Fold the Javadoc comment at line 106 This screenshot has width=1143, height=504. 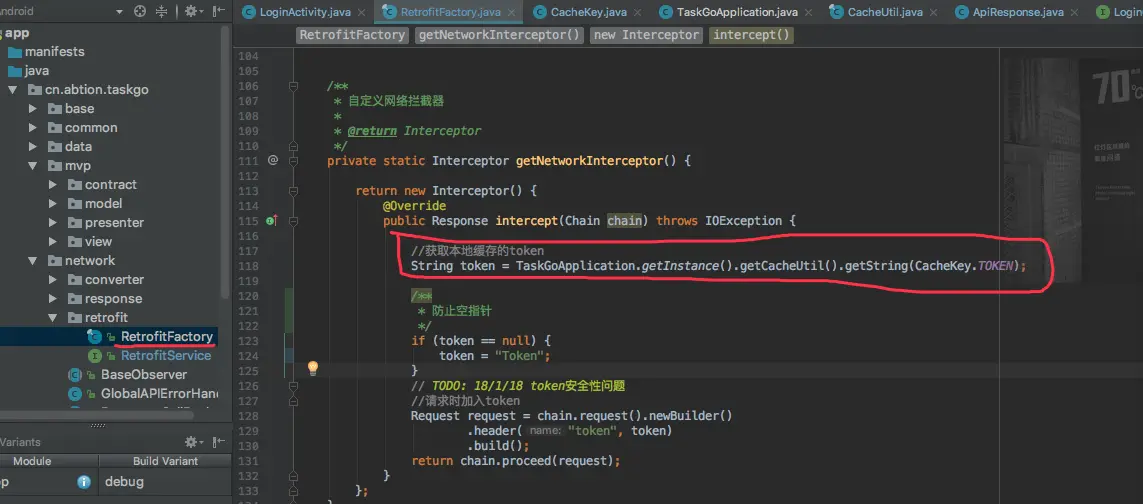point(293,86)
